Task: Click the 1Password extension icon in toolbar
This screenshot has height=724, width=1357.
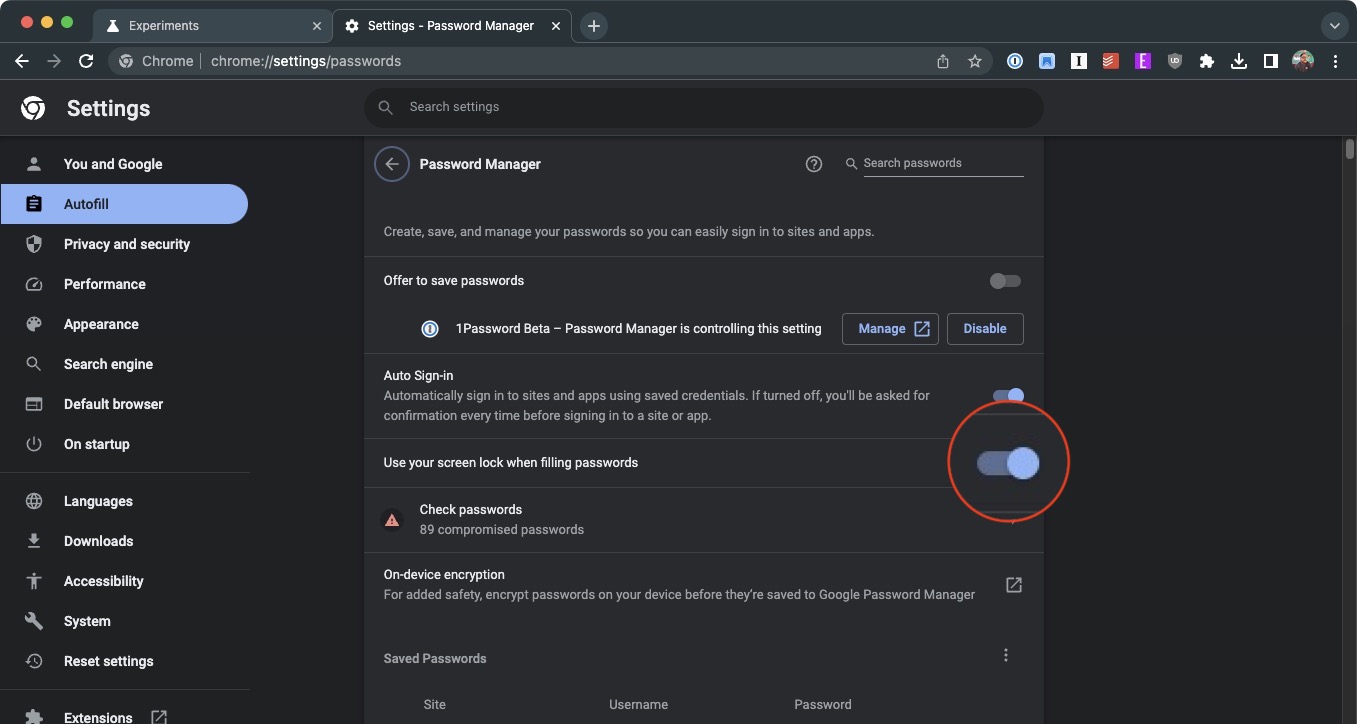Action: [1015, 61]
